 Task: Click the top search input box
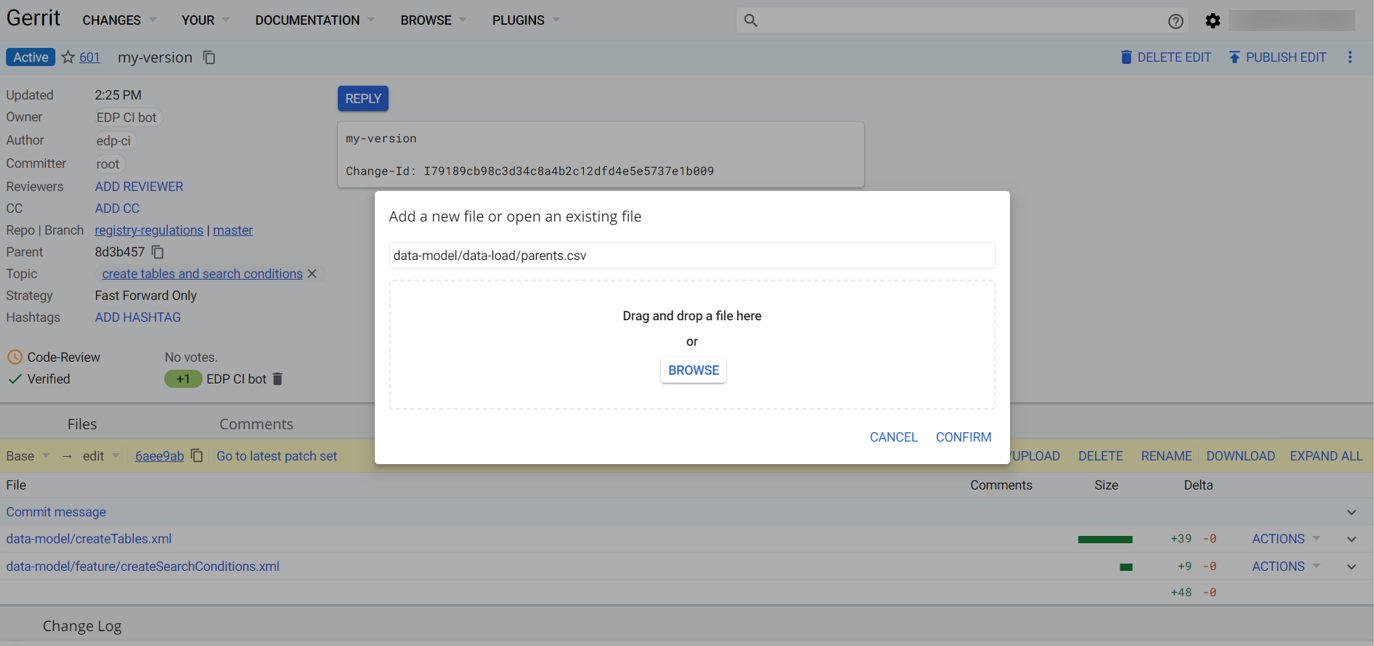point(962,20)
